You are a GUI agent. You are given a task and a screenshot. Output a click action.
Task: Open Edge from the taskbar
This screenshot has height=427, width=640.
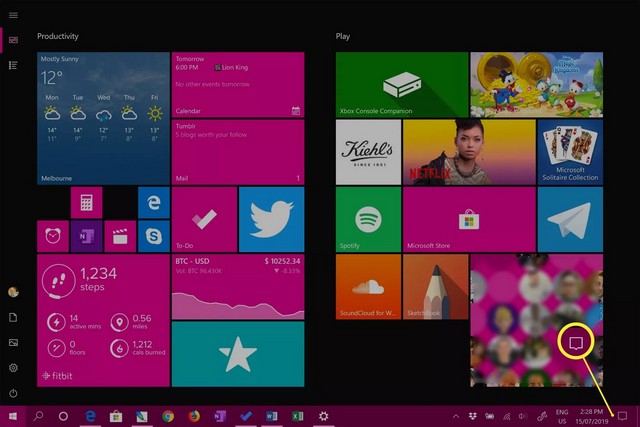point(90,416)
